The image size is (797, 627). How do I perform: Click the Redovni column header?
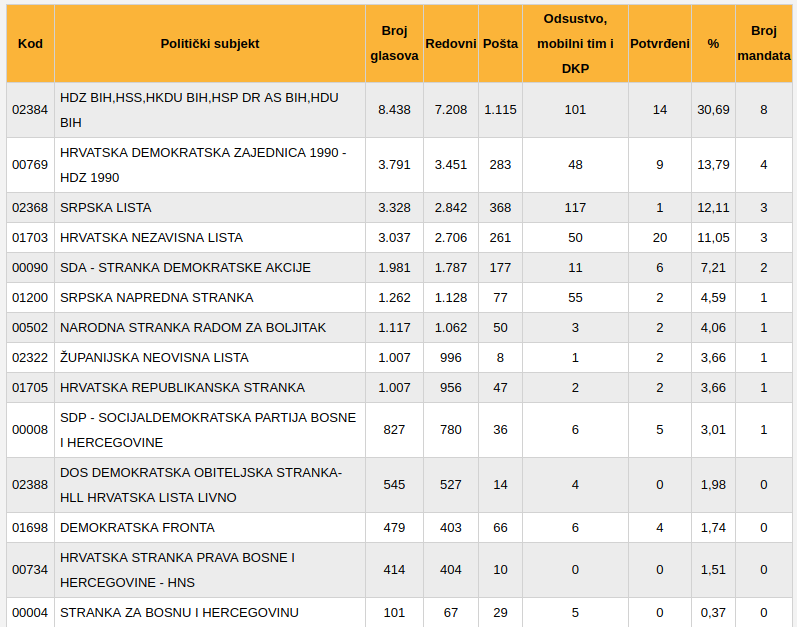click(x=450, y=44)
